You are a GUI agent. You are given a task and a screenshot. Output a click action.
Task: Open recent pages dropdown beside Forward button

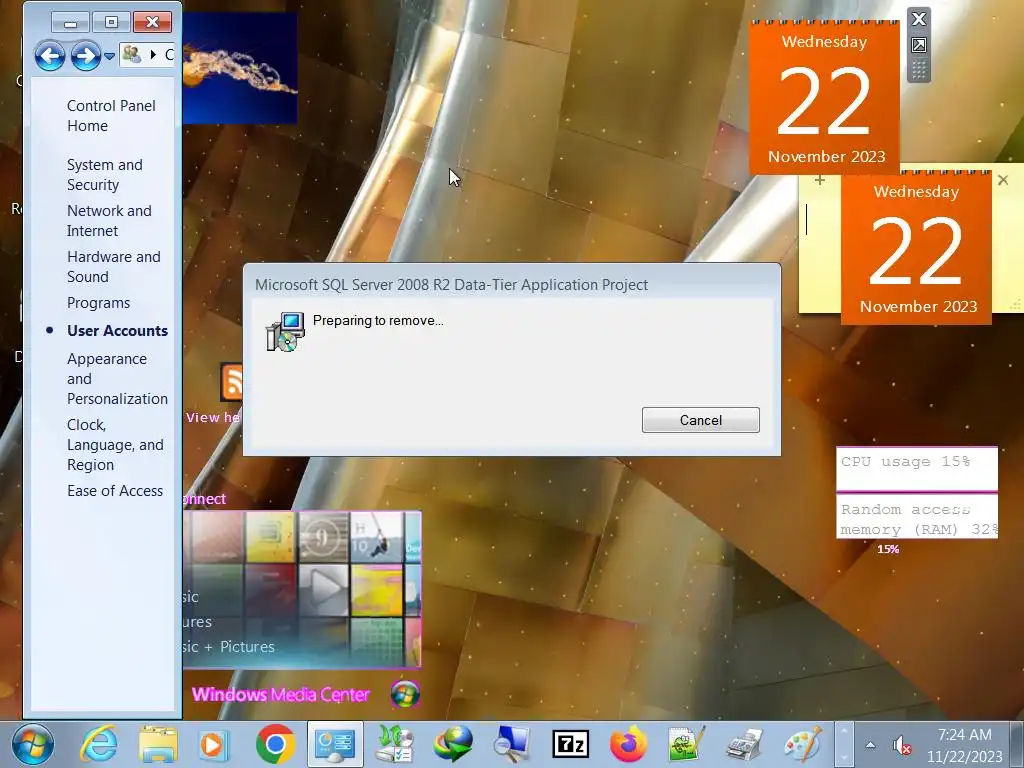(x=110, y=56)
